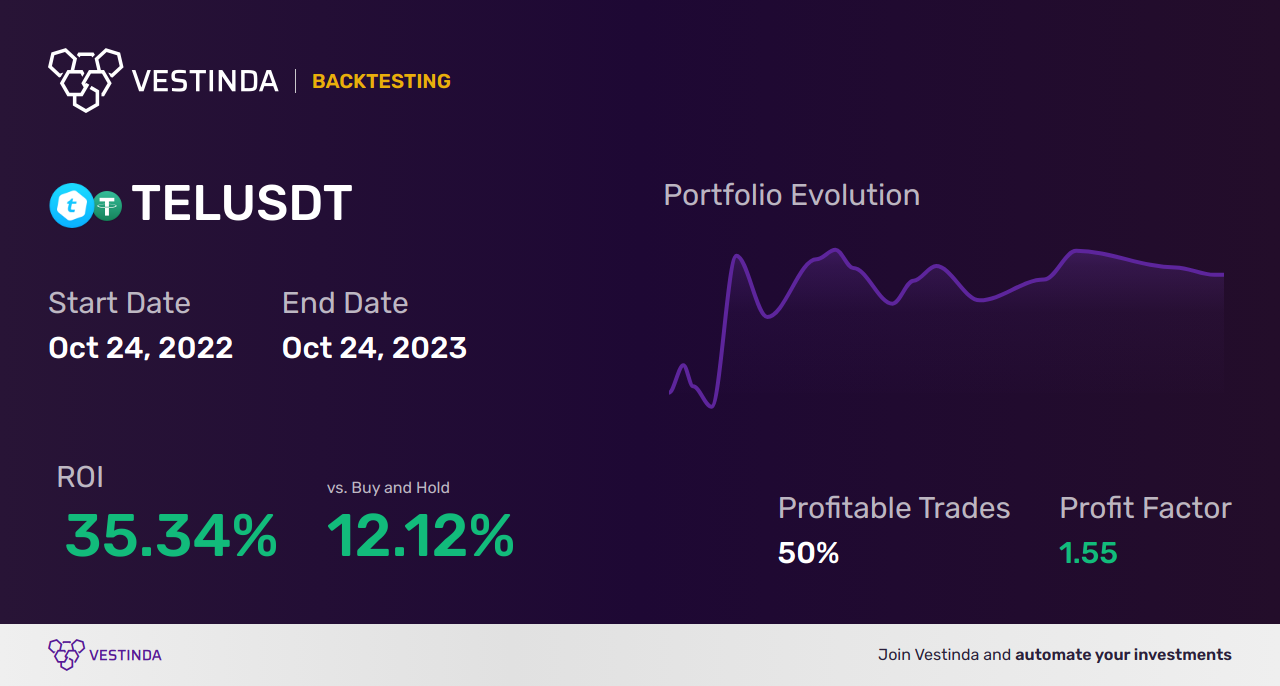Click the vs. Buy and Hold 12.12% value

420,536
